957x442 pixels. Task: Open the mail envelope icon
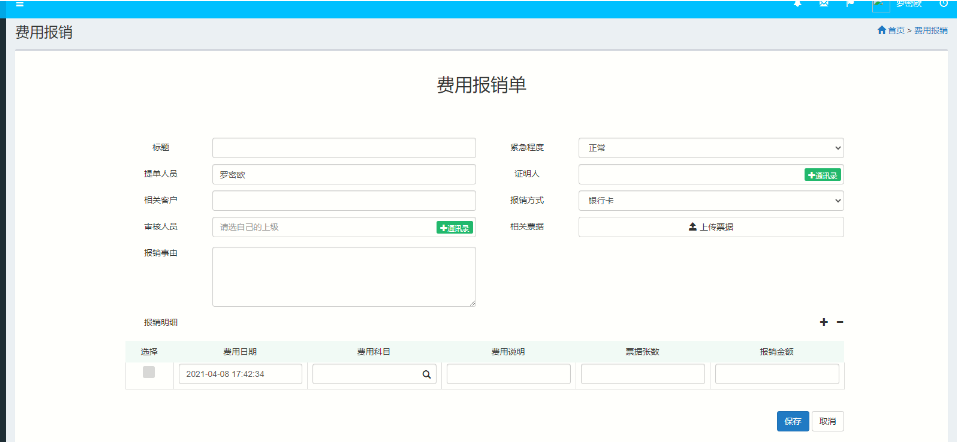pos(824,4)
